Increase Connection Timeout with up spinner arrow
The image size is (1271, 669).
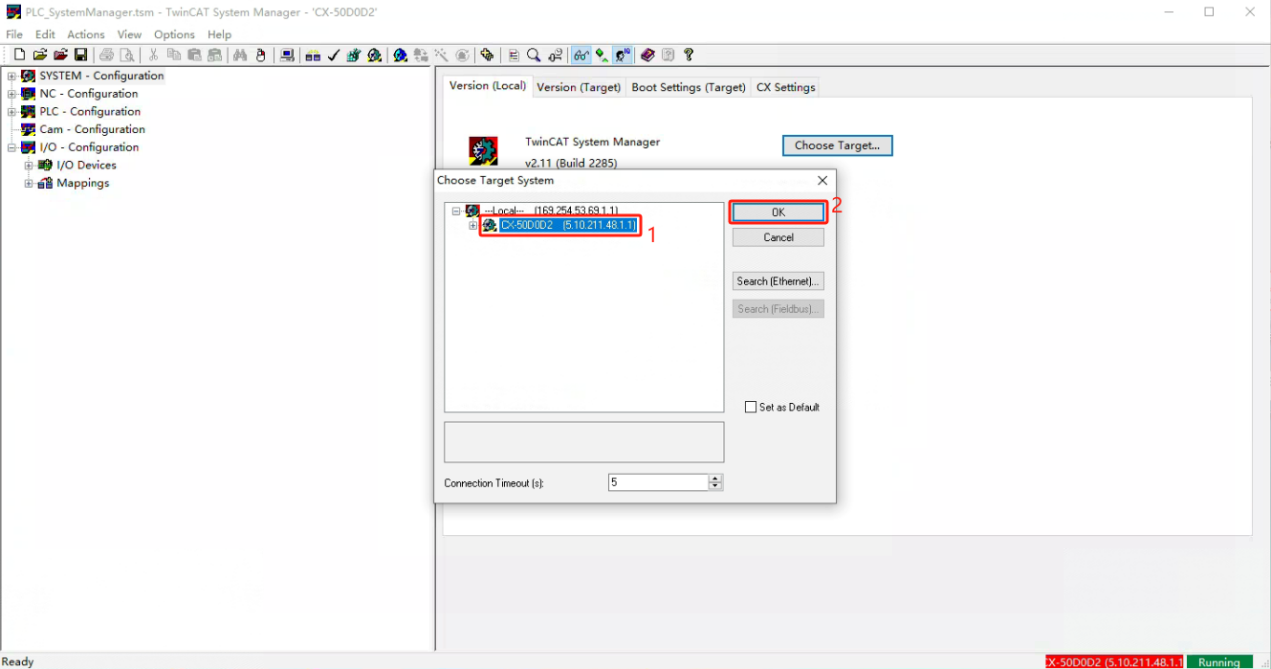715,478
